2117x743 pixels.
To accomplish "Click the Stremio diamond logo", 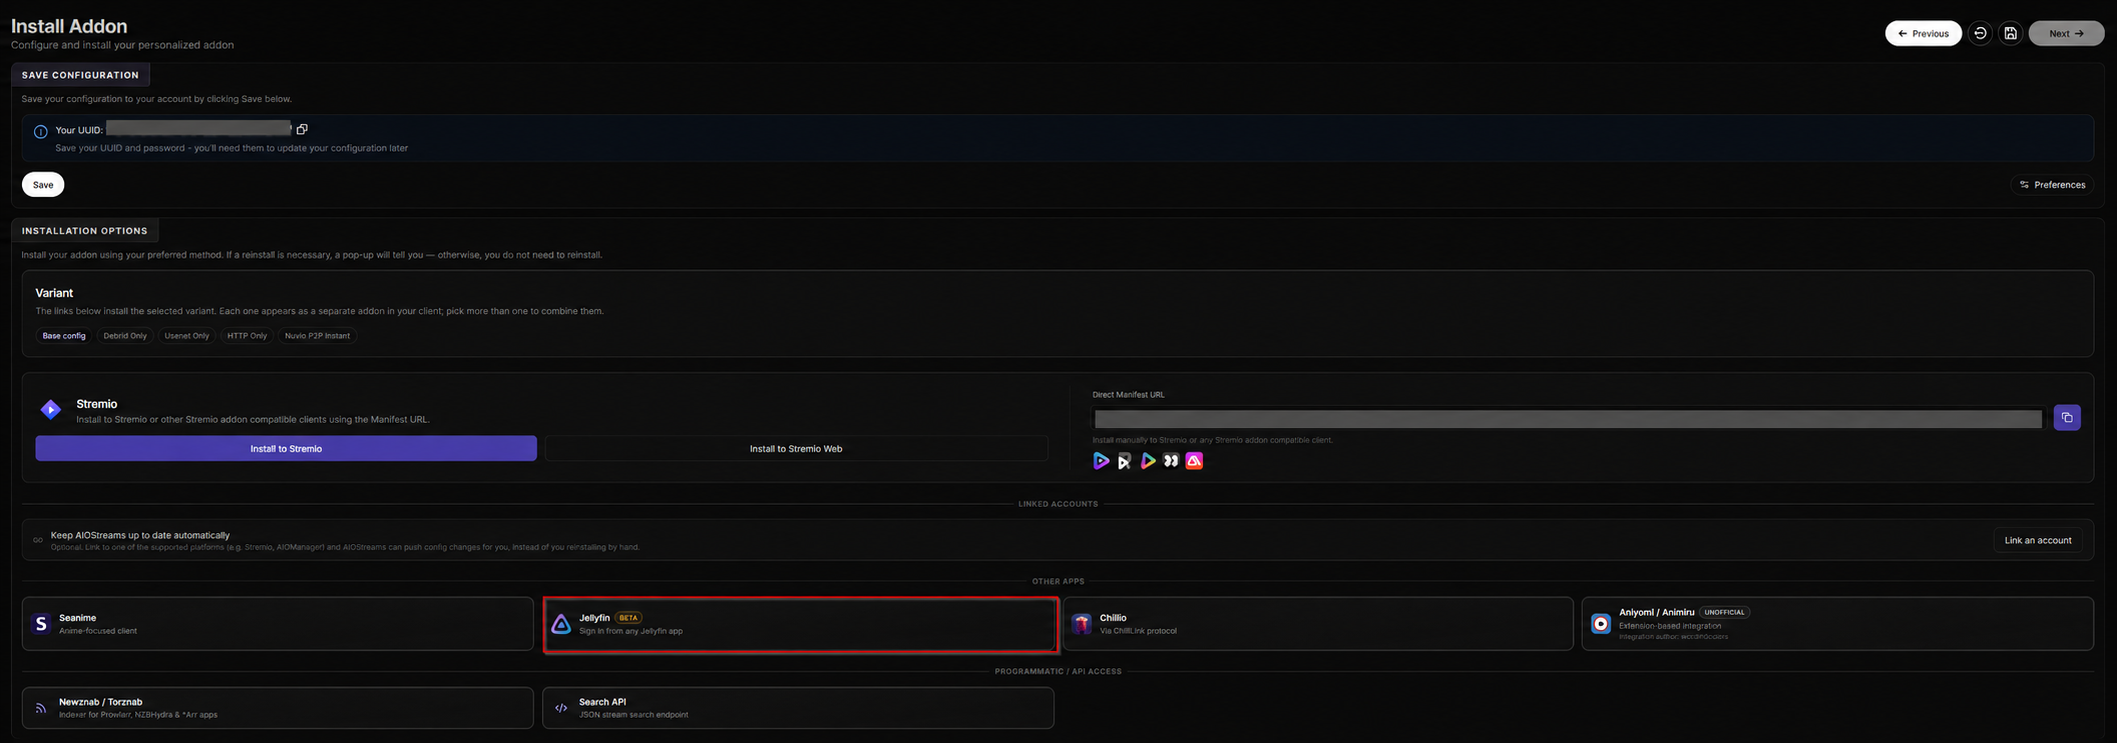I will (x=50, y=409).
